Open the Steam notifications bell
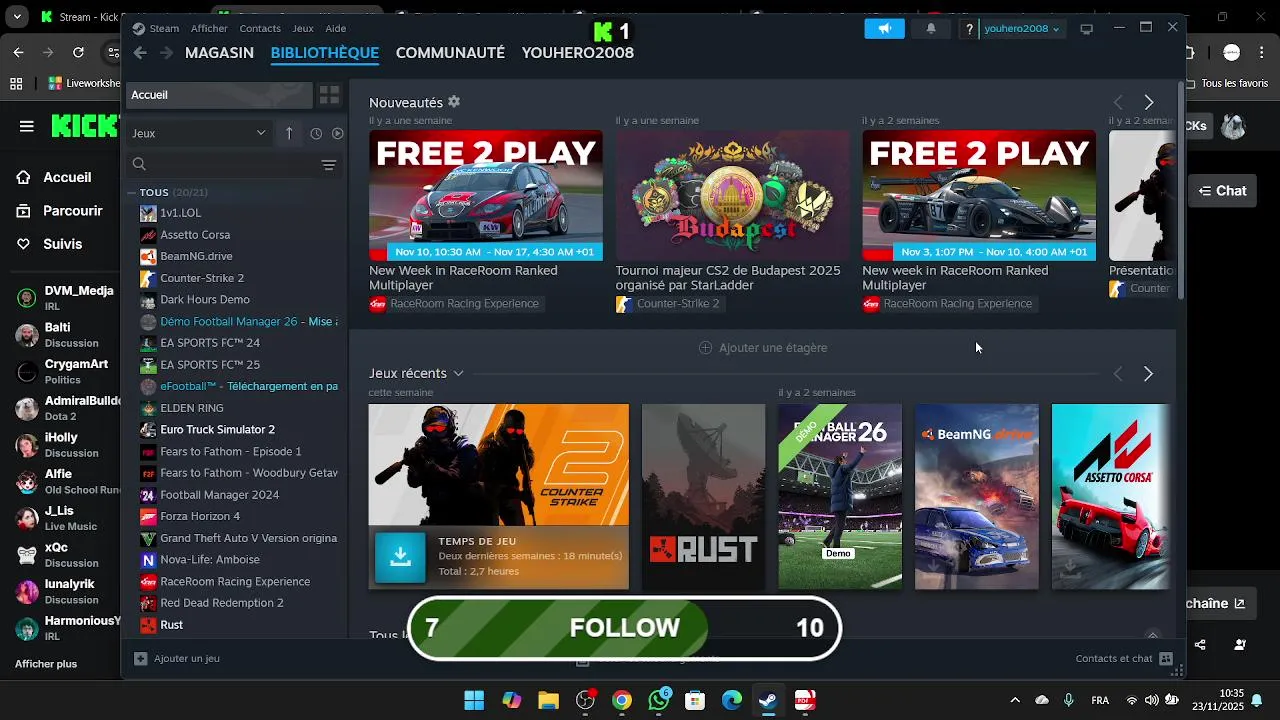1280x720 pixels. point(931,29)
